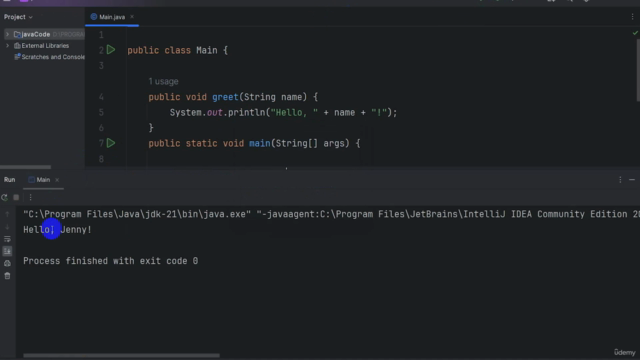The image size is (640, 360).
Task: Open editor tabs more options menu
Action: pyautogui.click(x=632, y=17)
